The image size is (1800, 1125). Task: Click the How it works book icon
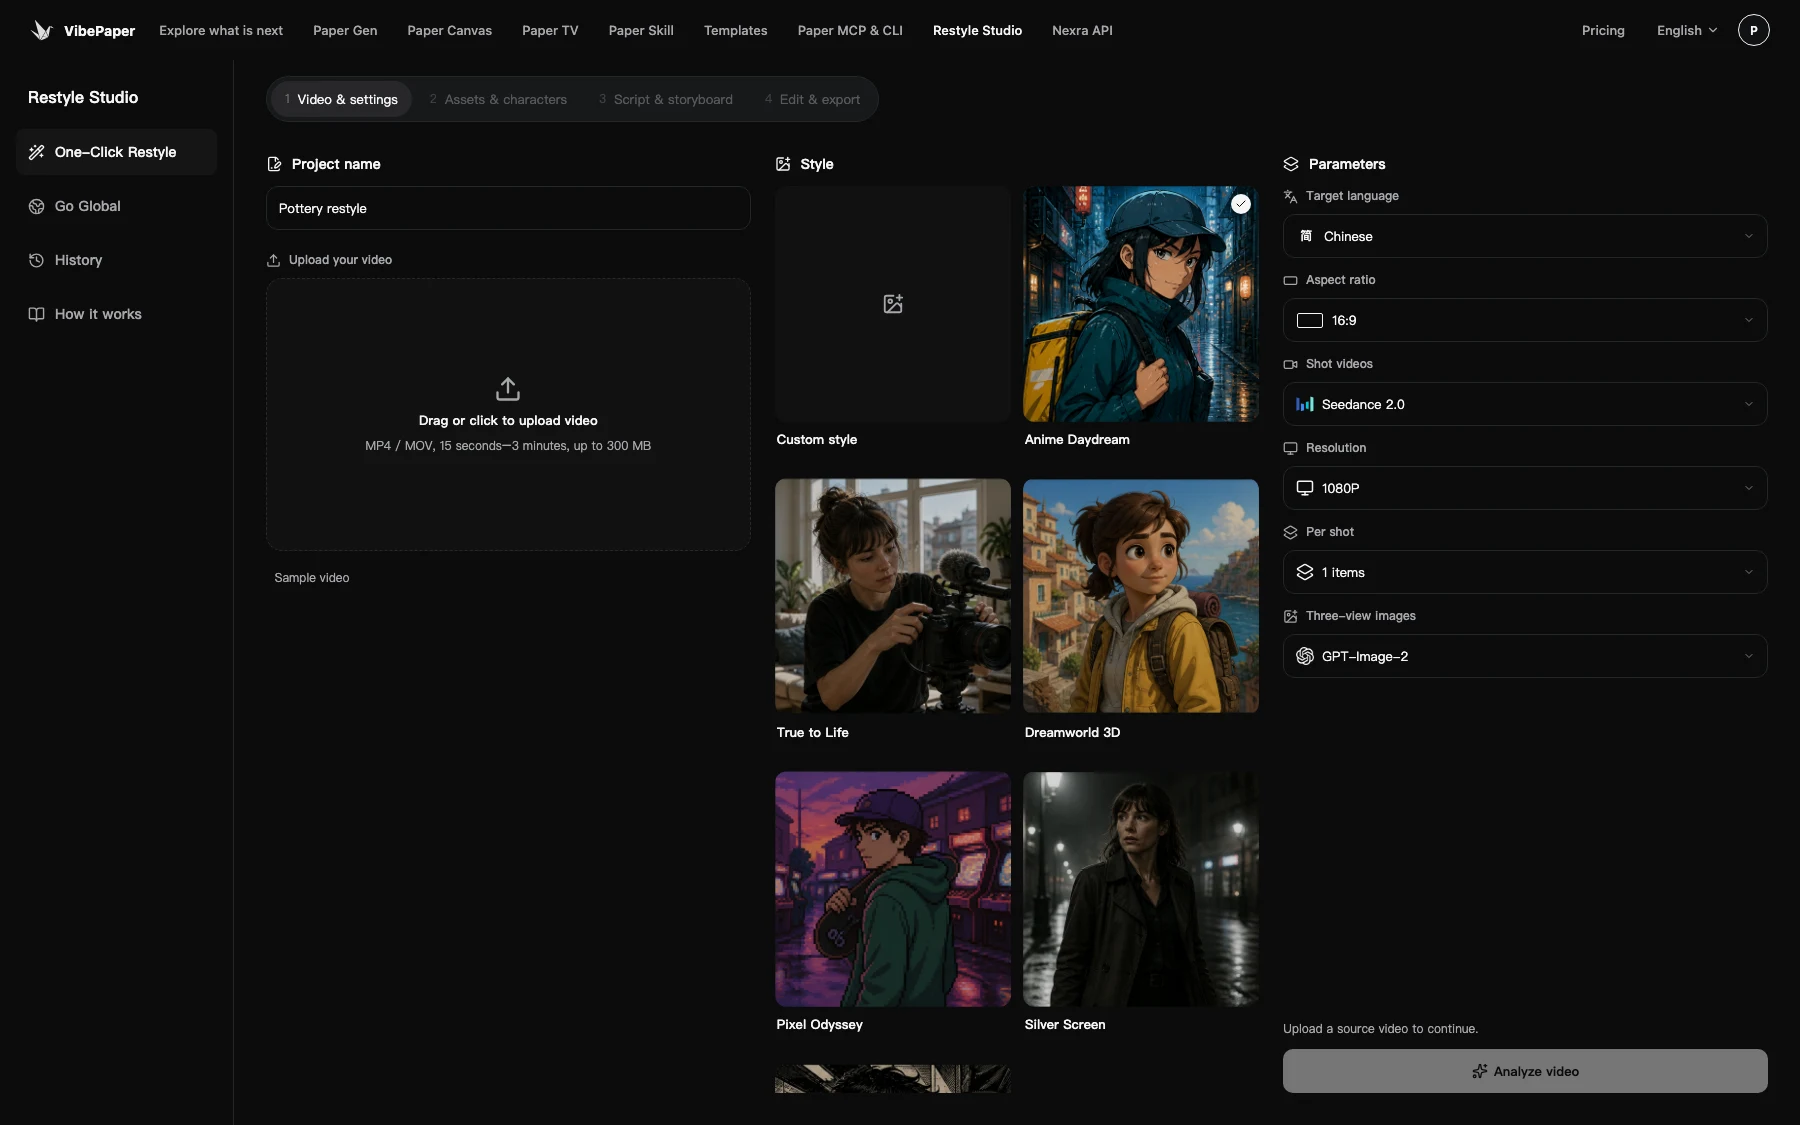point(36,314)
